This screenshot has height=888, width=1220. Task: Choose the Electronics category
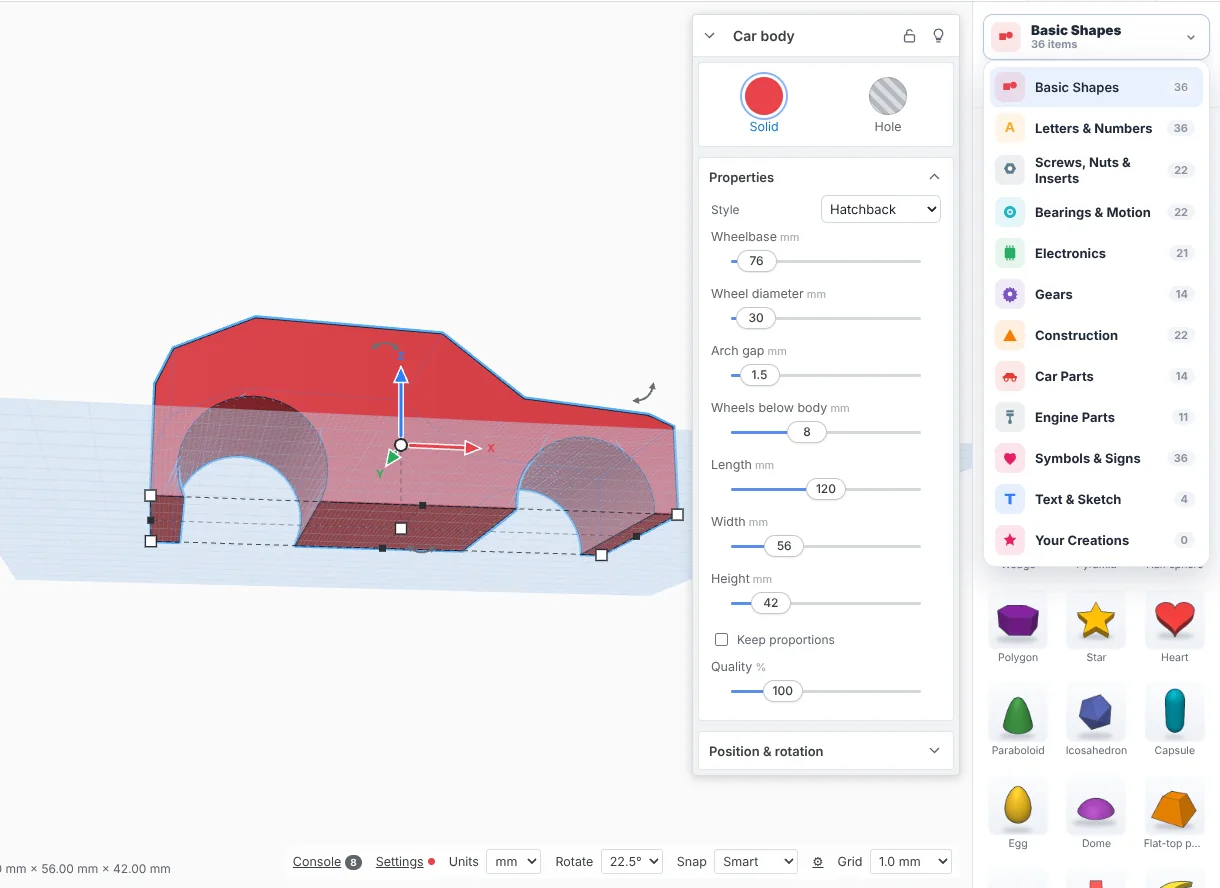[x=1096, y=253]
